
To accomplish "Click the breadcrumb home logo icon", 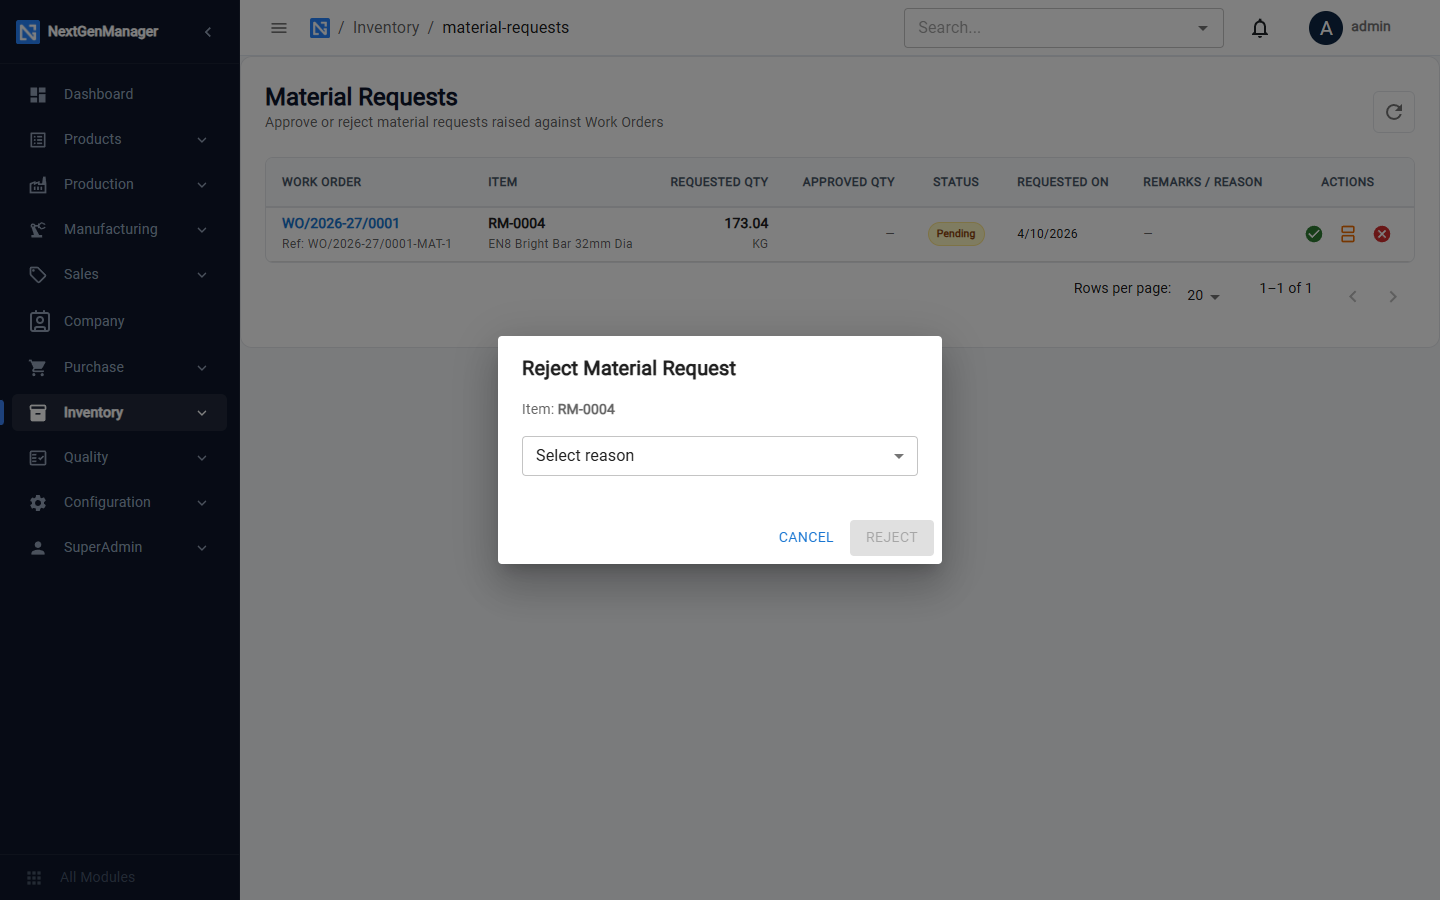I will 320,28.
